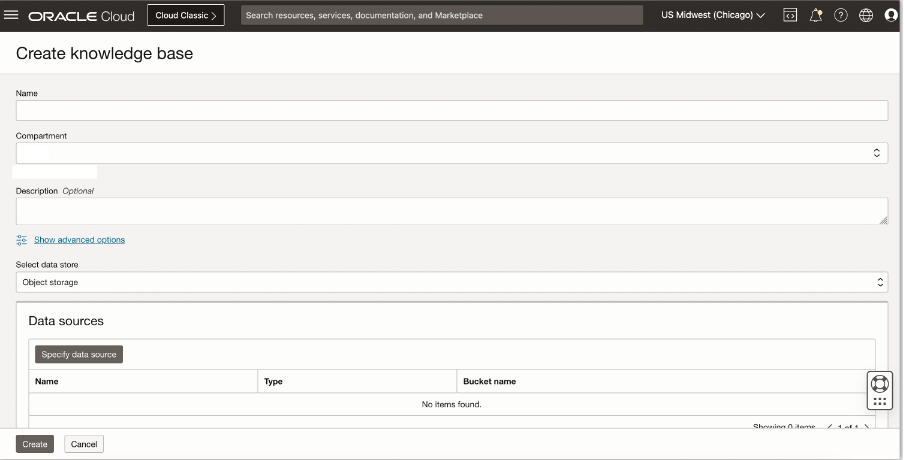
Task: Open the Select data store dropdown
Action: 451,282
